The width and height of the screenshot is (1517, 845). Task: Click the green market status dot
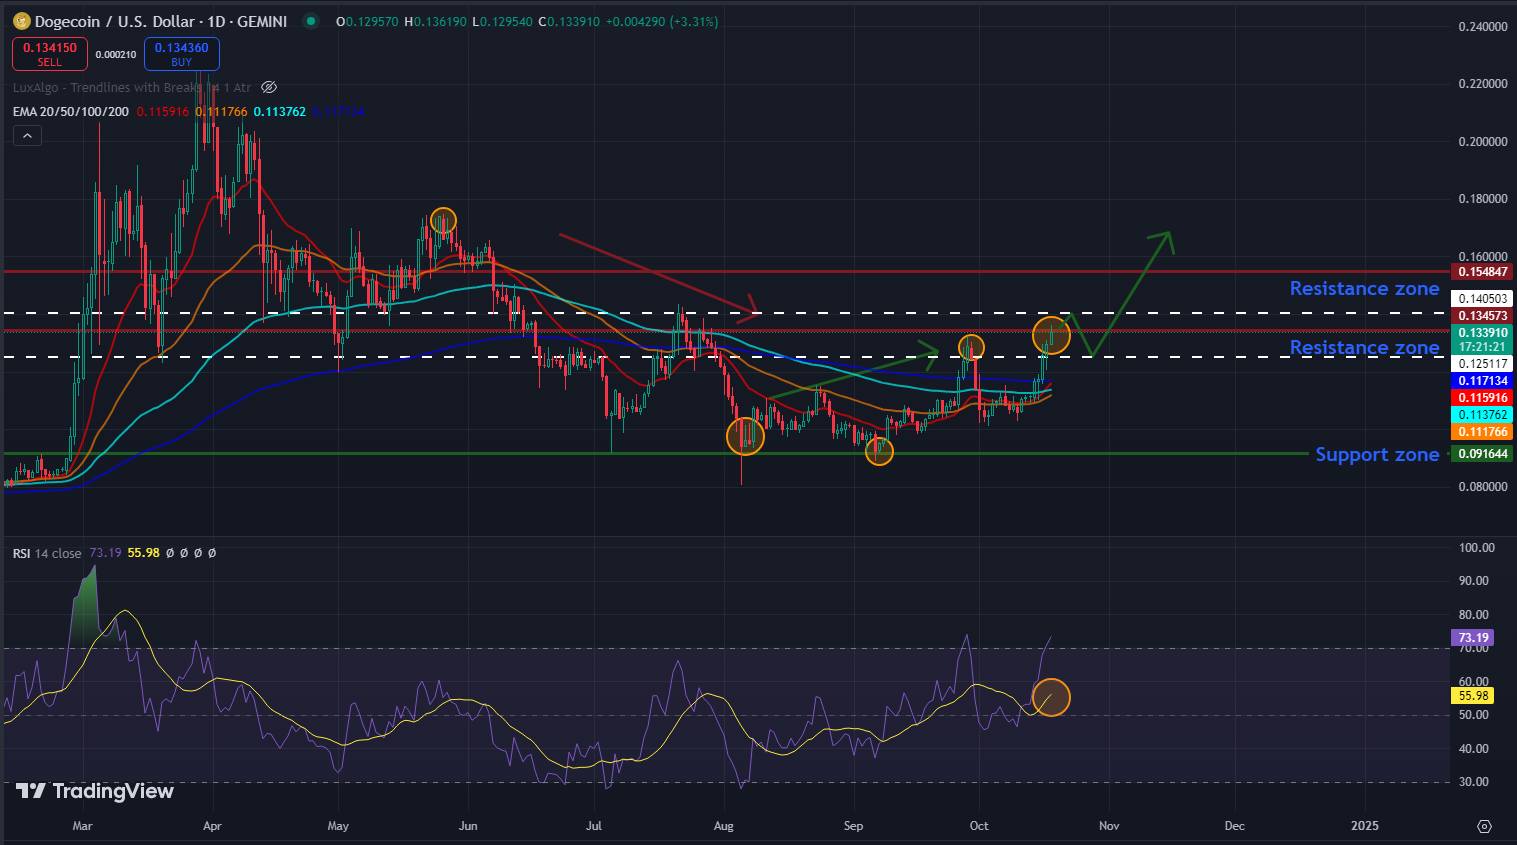(x=311, y=21)
